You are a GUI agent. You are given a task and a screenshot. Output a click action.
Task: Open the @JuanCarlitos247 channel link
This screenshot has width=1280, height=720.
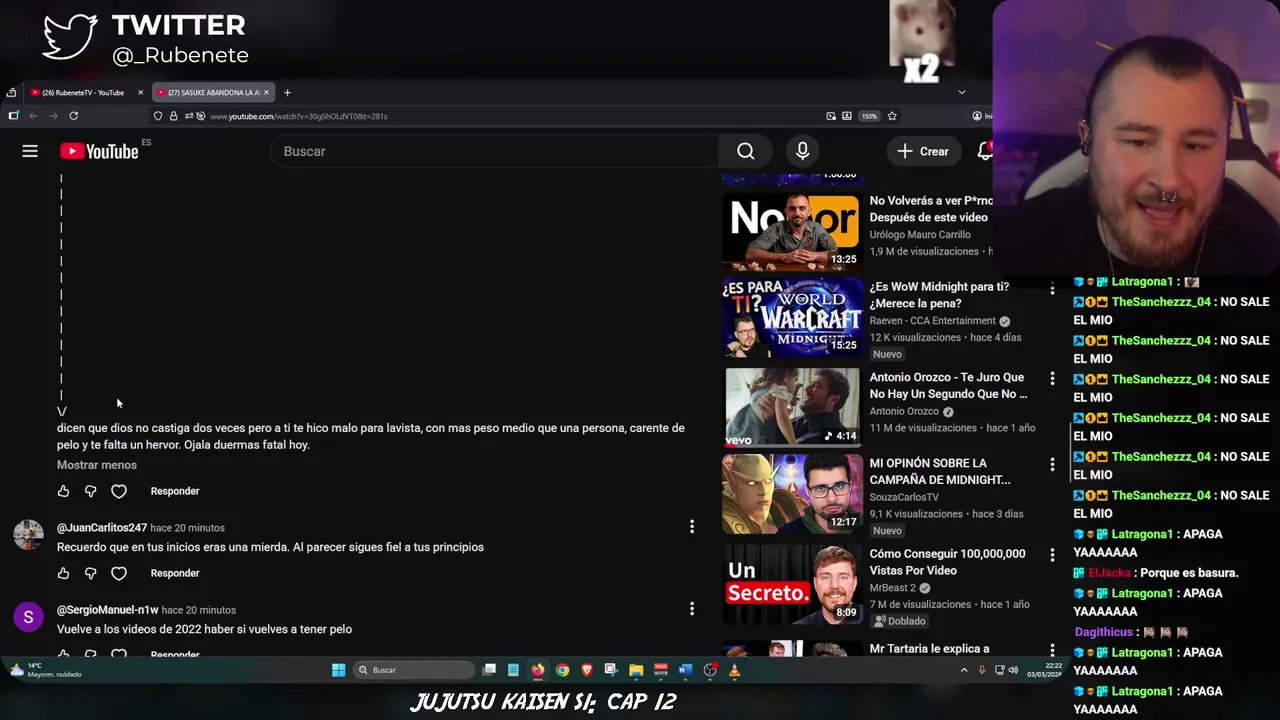[x=102, y=528]
